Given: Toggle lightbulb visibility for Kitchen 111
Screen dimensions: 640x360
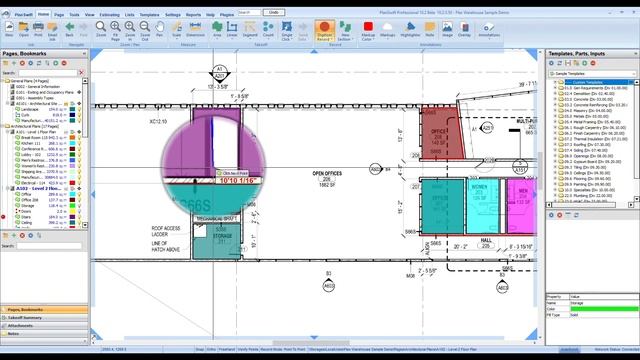Looking at the screenshot, I should pyautogui.click(x=79, y=143).
